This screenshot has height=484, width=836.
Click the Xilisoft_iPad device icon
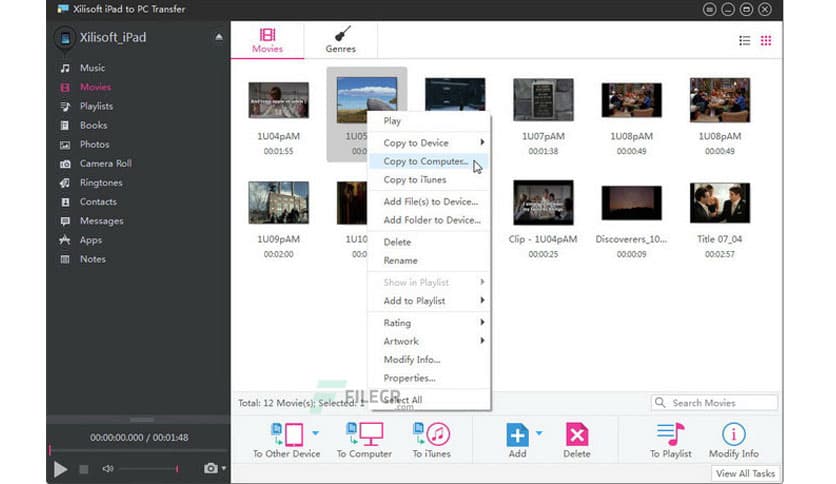click(65, 38)
